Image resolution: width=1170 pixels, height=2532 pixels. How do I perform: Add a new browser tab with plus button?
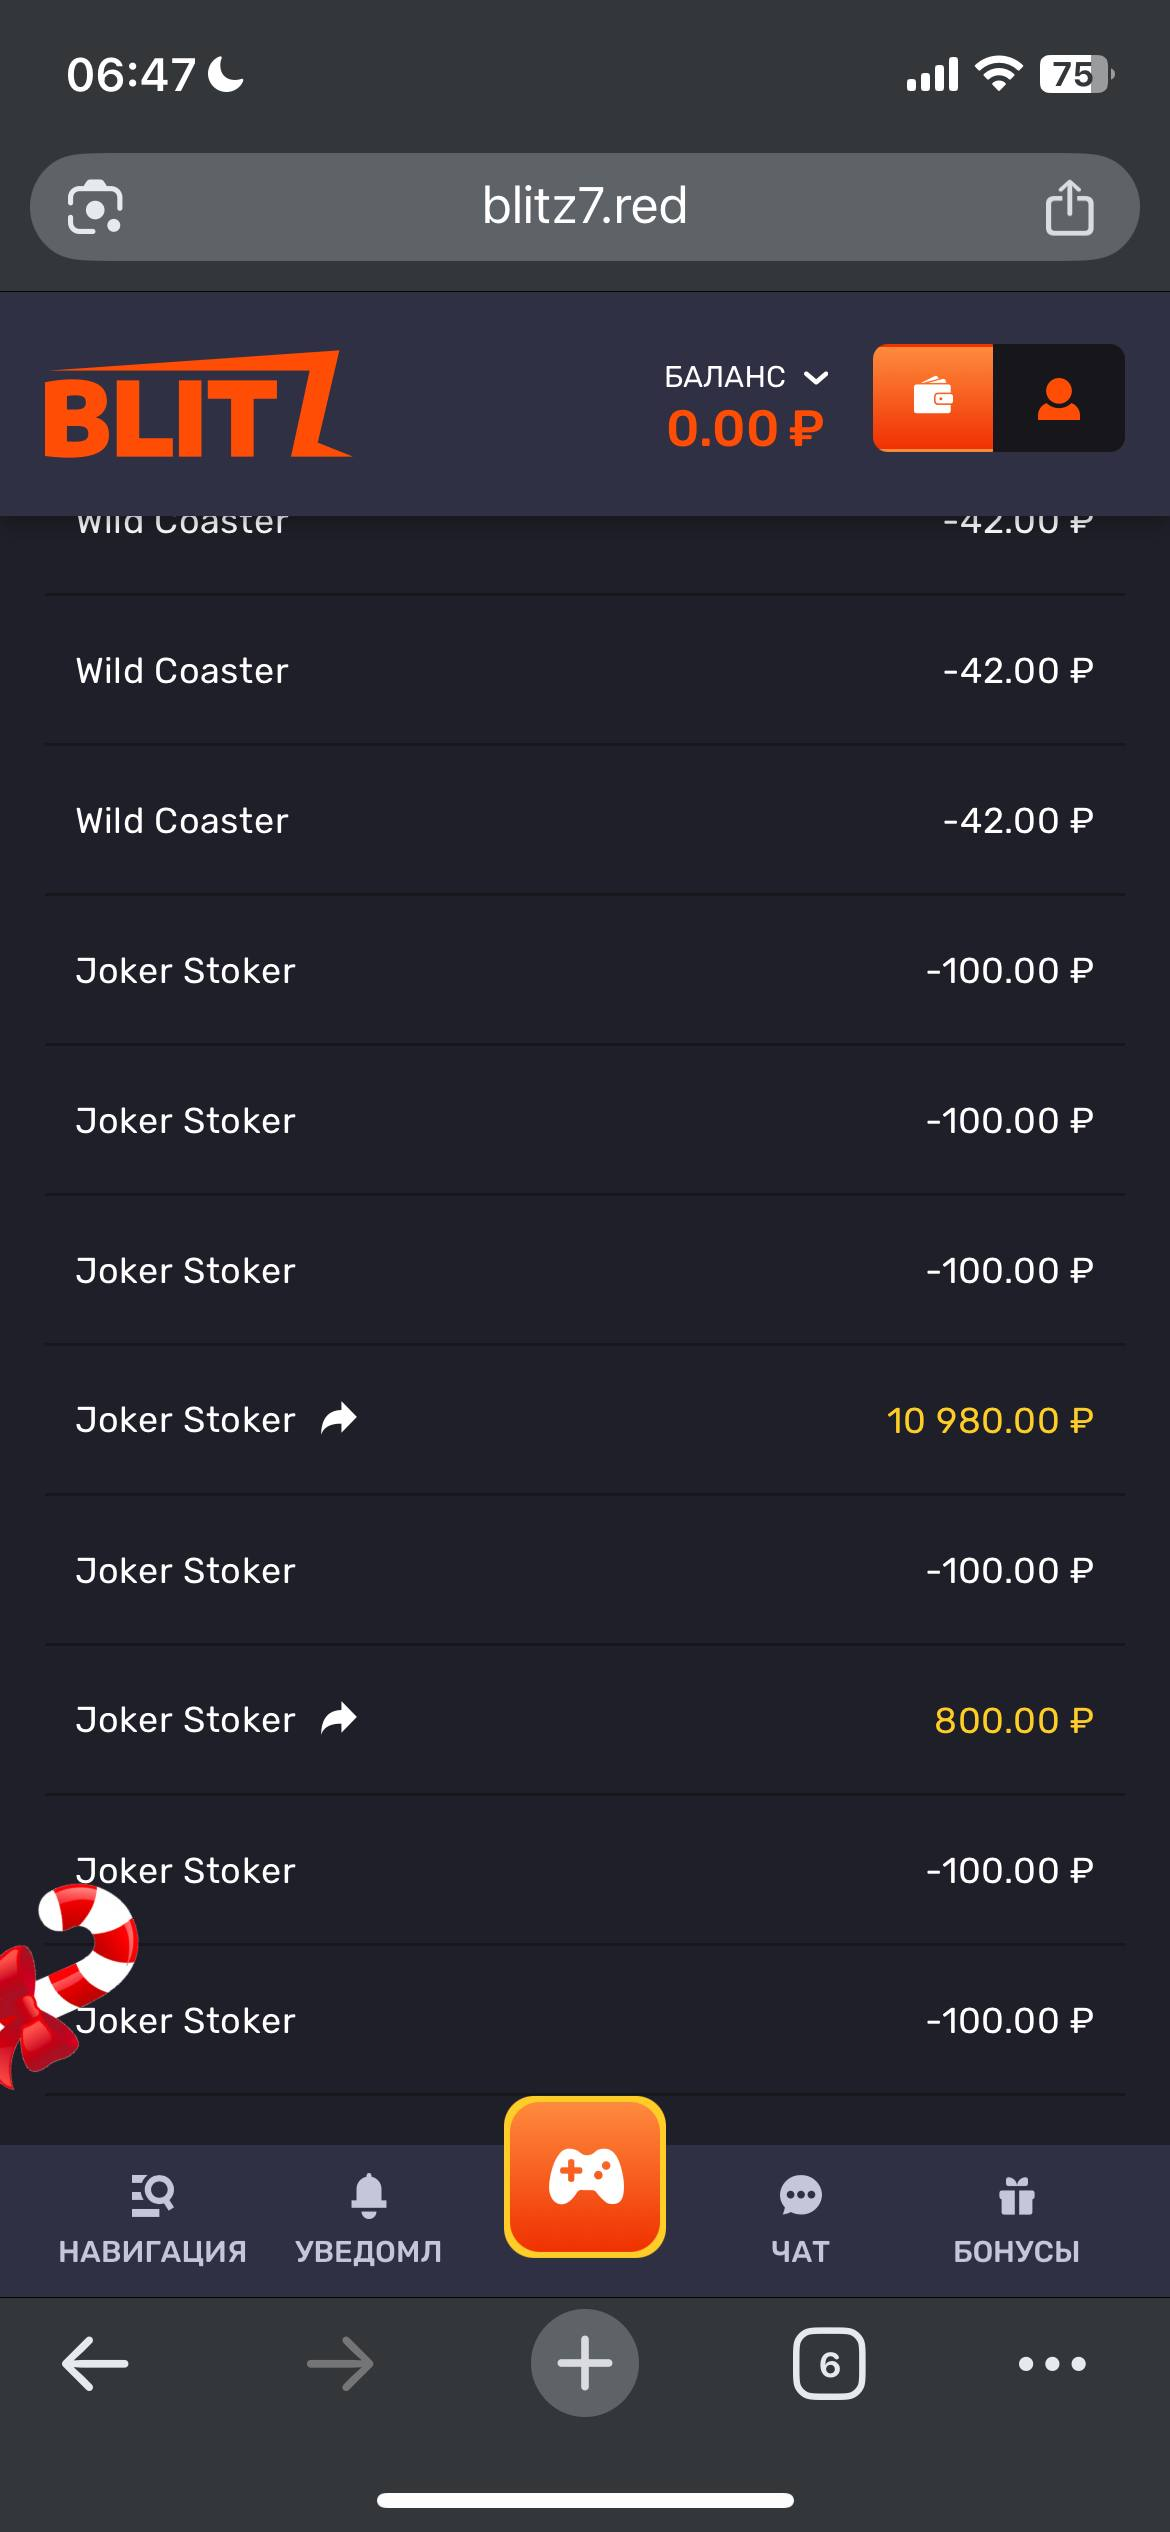[585, 2363]
